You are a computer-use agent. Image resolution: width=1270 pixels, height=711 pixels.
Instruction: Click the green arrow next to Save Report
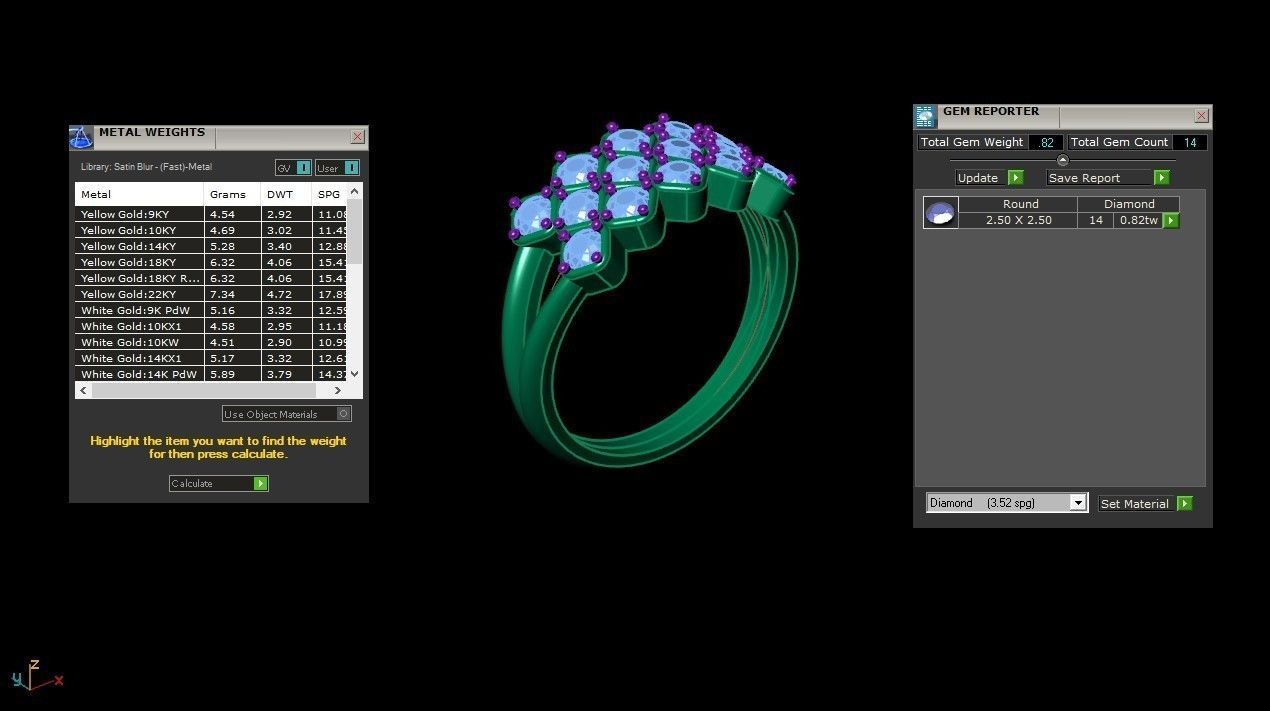1161,178
